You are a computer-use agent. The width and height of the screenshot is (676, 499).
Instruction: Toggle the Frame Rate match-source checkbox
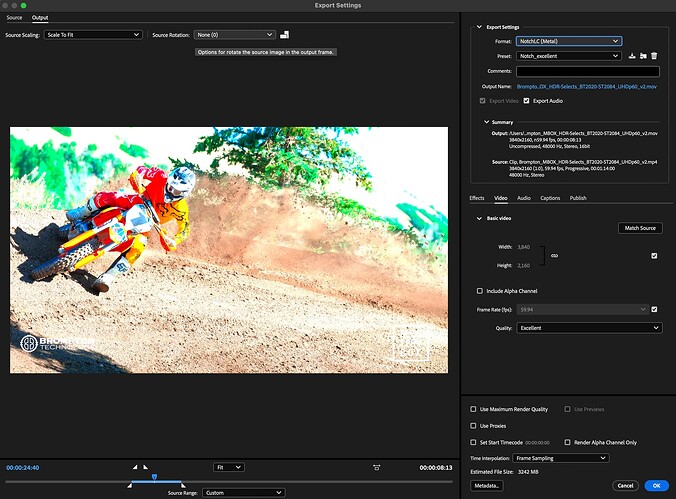[x=654, y=309]
